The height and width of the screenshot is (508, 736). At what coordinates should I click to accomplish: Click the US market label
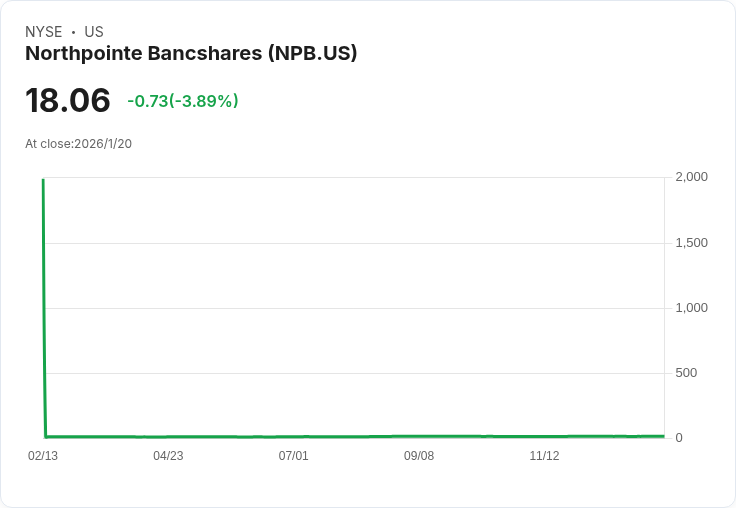click(x=94, y=32)
